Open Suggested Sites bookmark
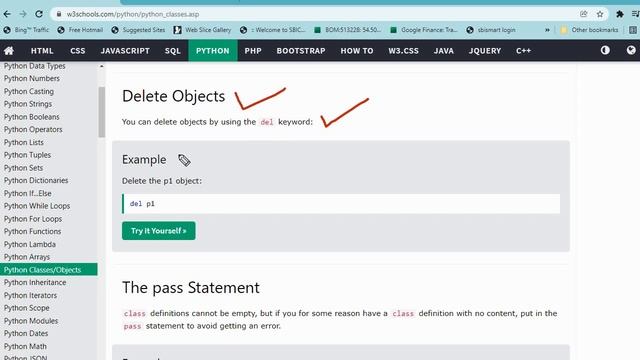This screenshot has height=360, width=640. point(138,30)
